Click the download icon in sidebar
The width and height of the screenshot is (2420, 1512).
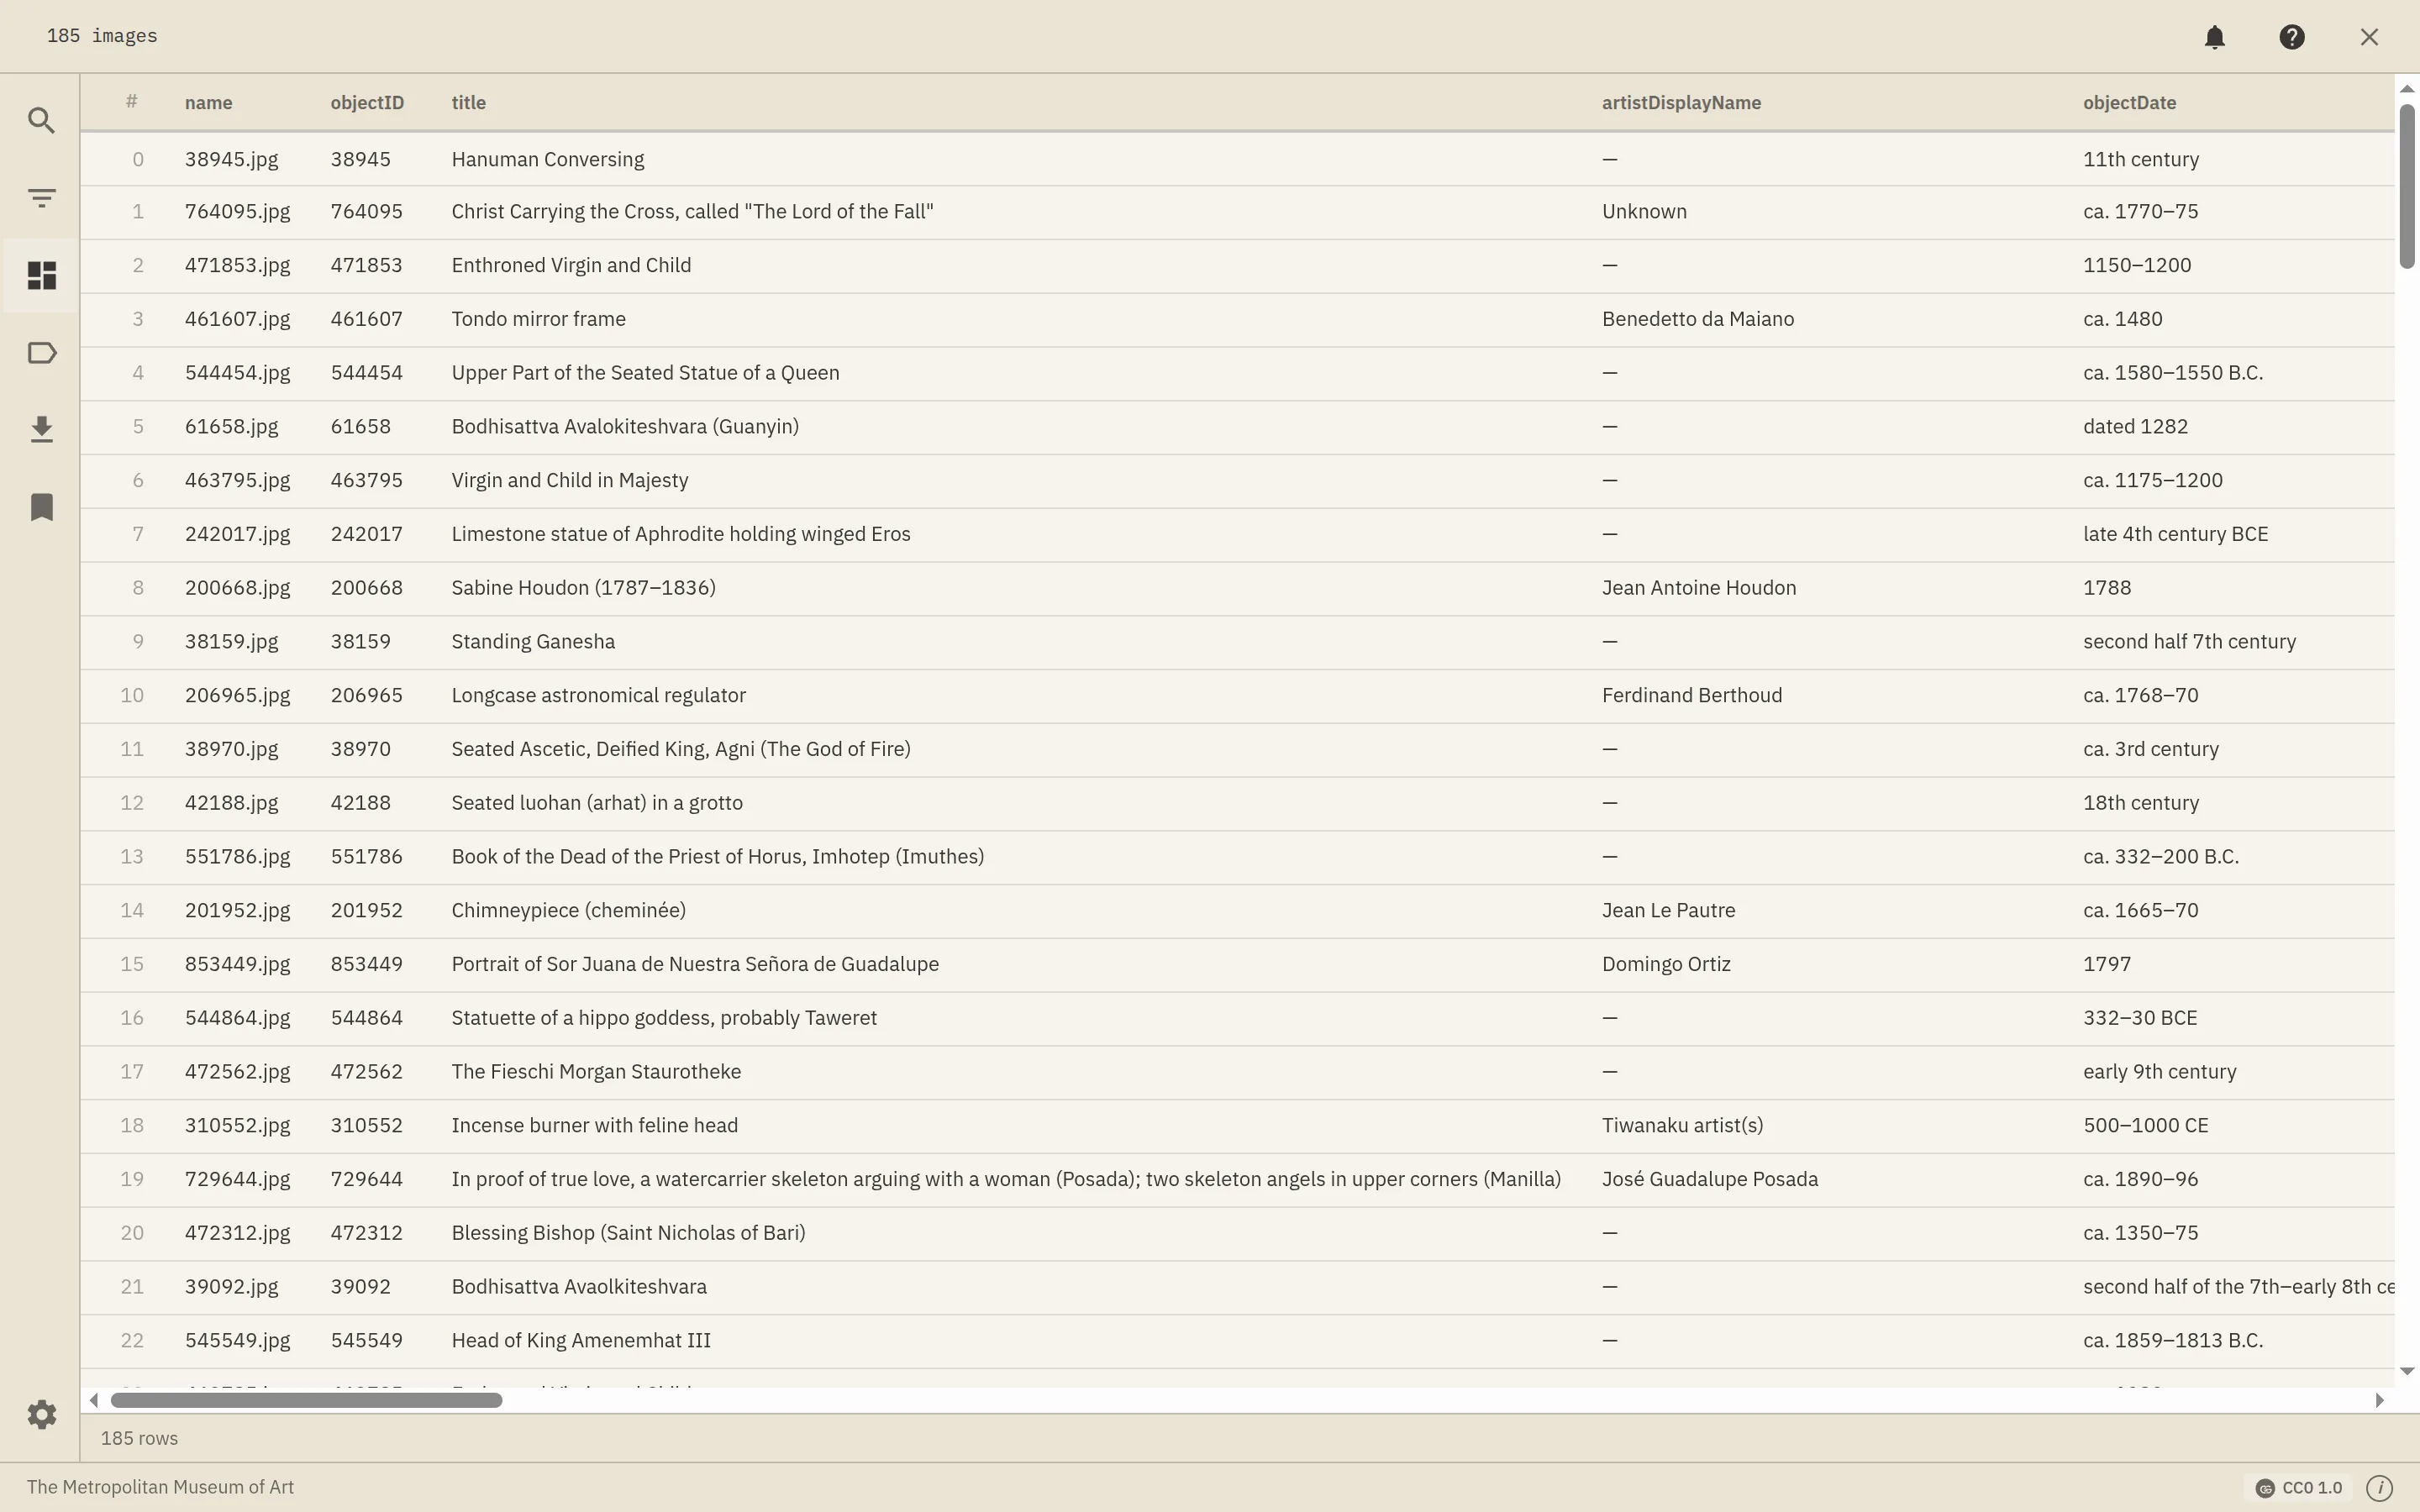41,429
